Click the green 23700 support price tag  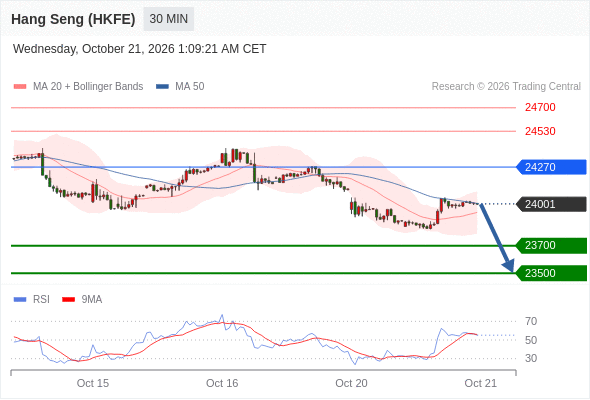[551, 245]
